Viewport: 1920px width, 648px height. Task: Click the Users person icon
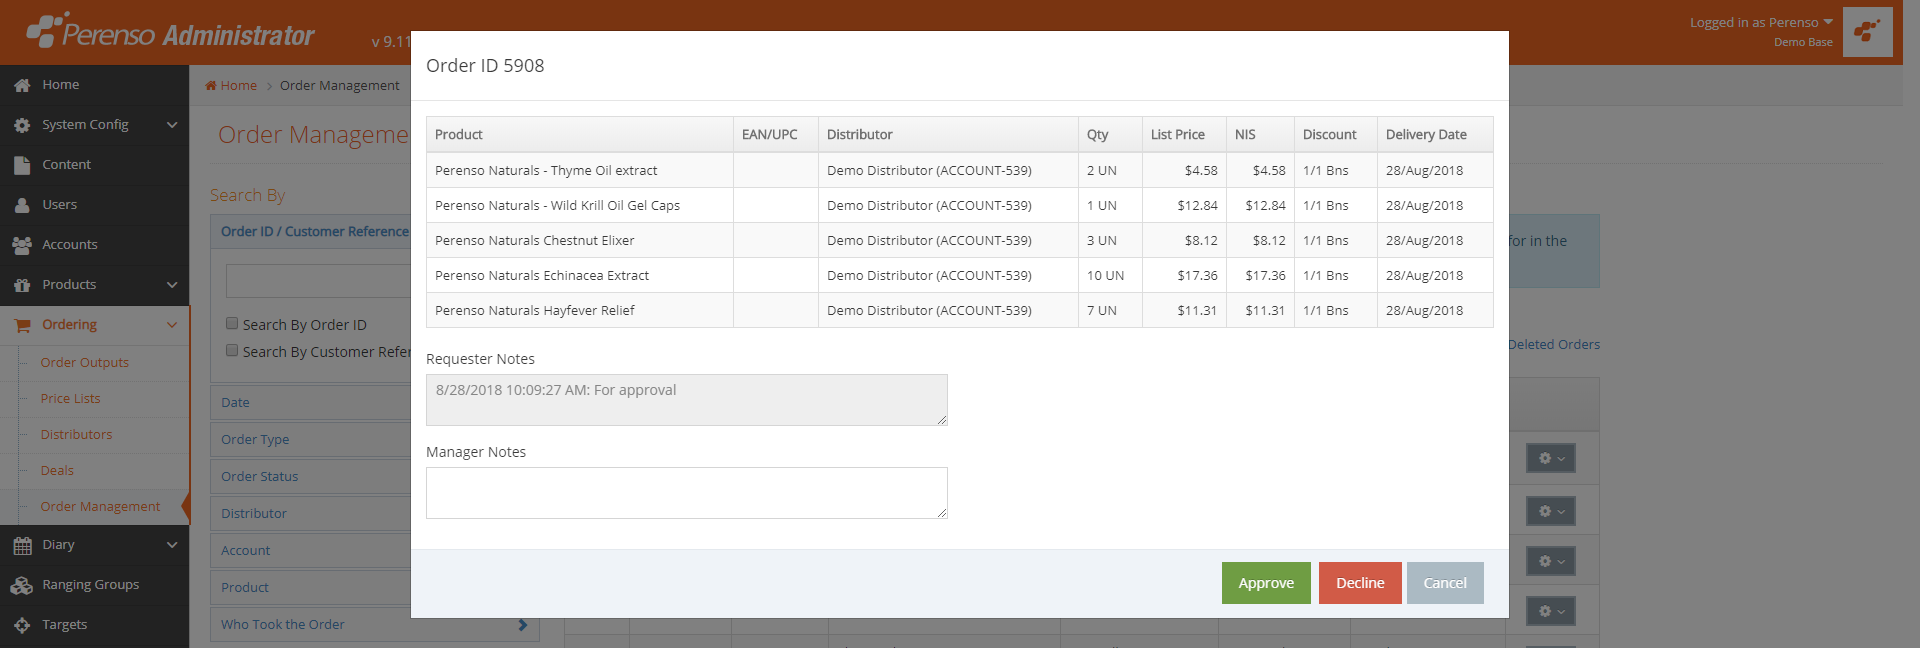pyautogui.click(x=22, y=205)
